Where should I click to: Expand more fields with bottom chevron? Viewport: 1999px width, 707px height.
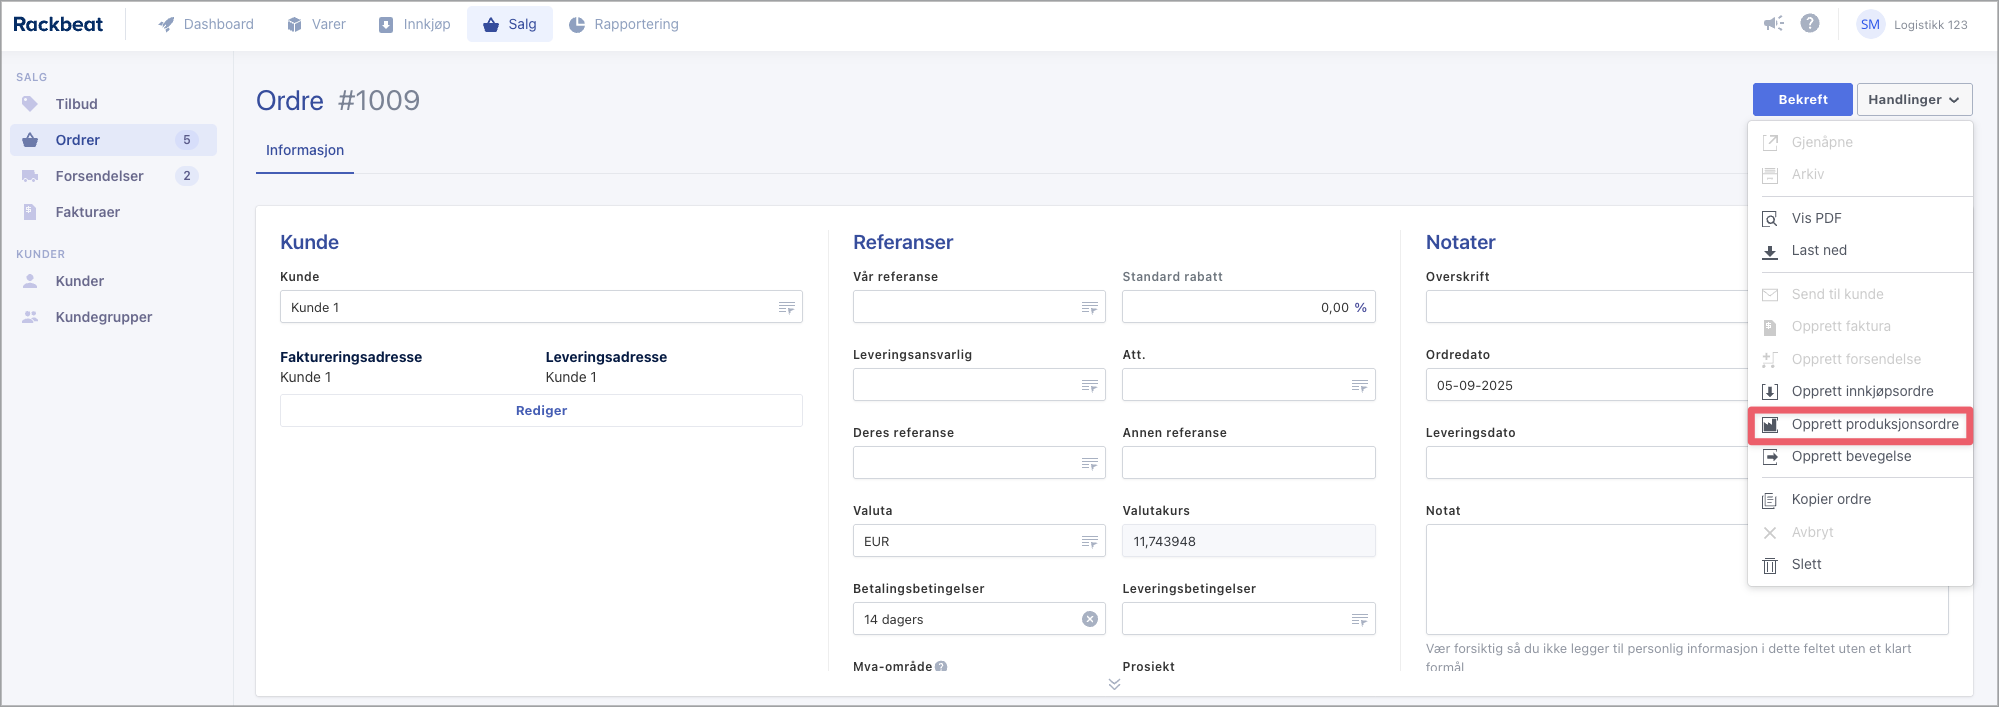pos(1114,684)
